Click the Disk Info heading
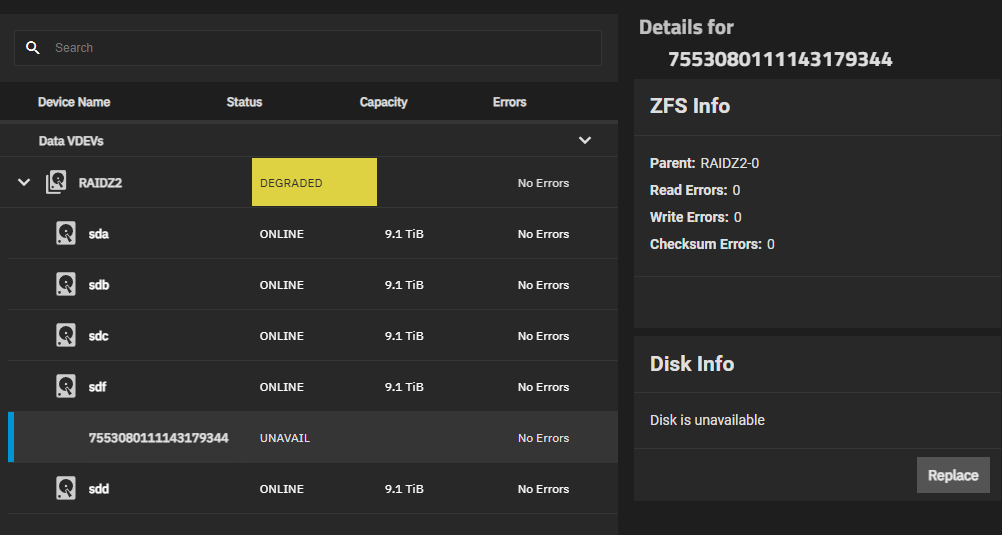 692,364
